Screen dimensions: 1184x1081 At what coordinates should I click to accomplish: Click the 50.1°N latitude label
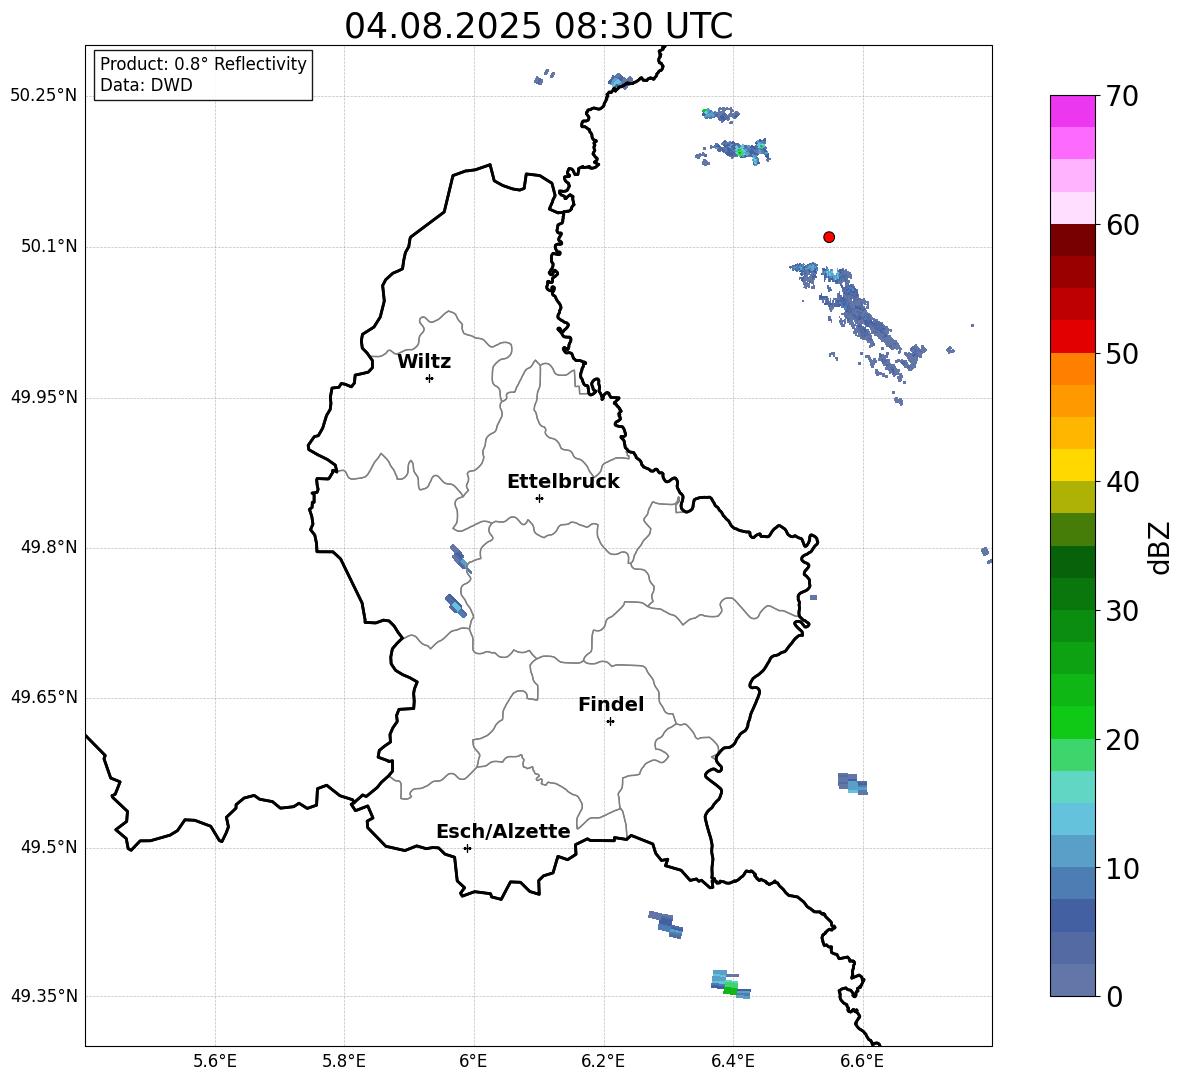tap(49, 246)
